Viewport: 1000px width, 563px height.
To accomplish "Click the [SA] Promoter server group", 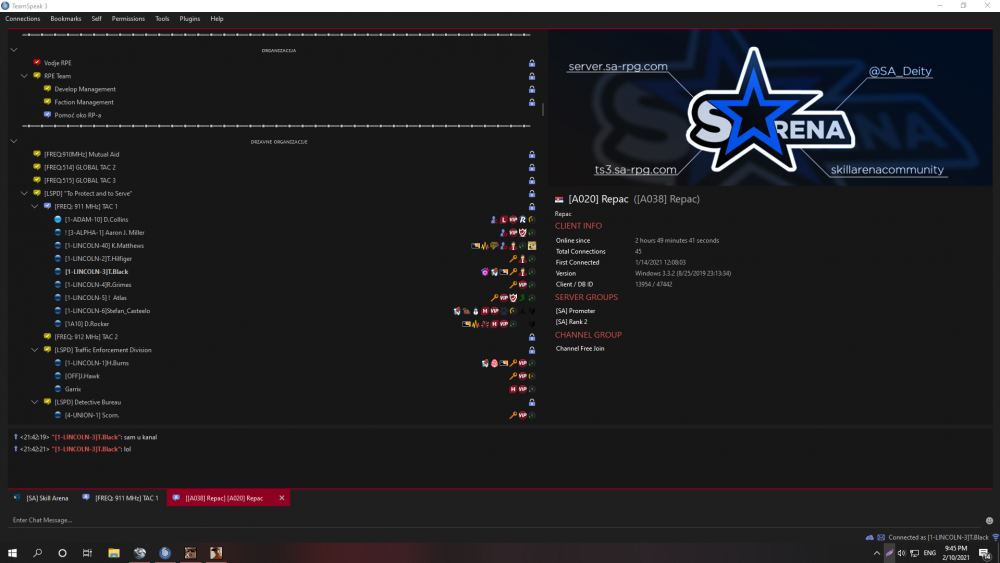I will click(575, 311).
